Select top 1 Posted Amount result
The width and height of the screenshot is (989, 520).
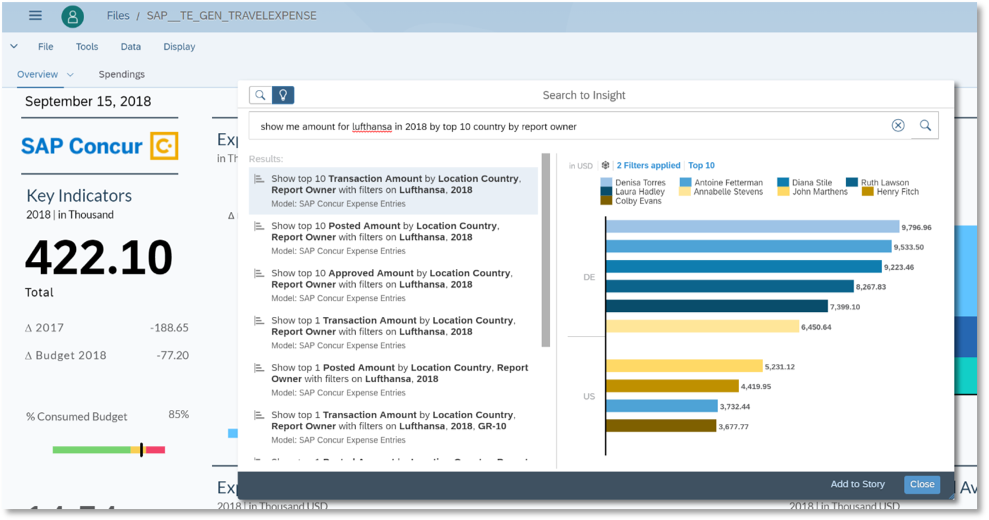click(x=394, y=380)
